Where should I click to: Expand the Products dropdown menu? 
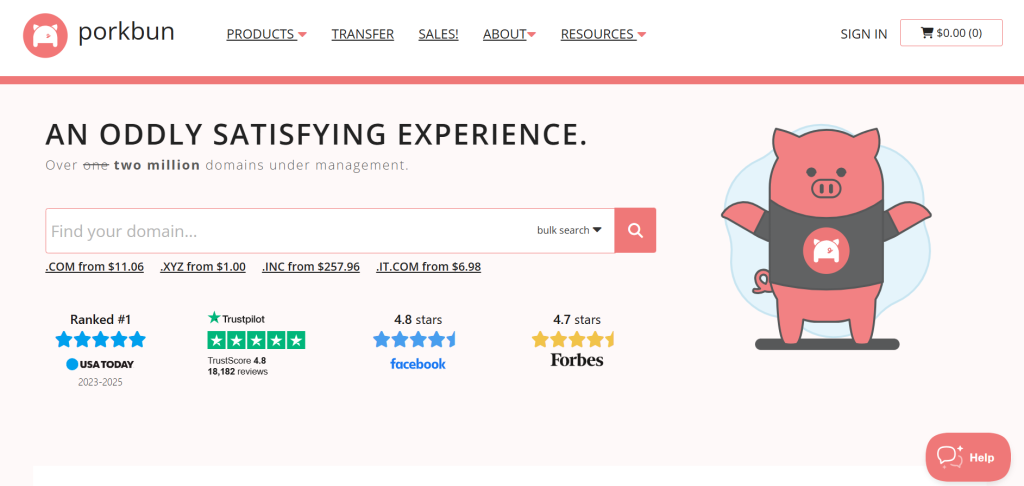(x=266, y=34)
